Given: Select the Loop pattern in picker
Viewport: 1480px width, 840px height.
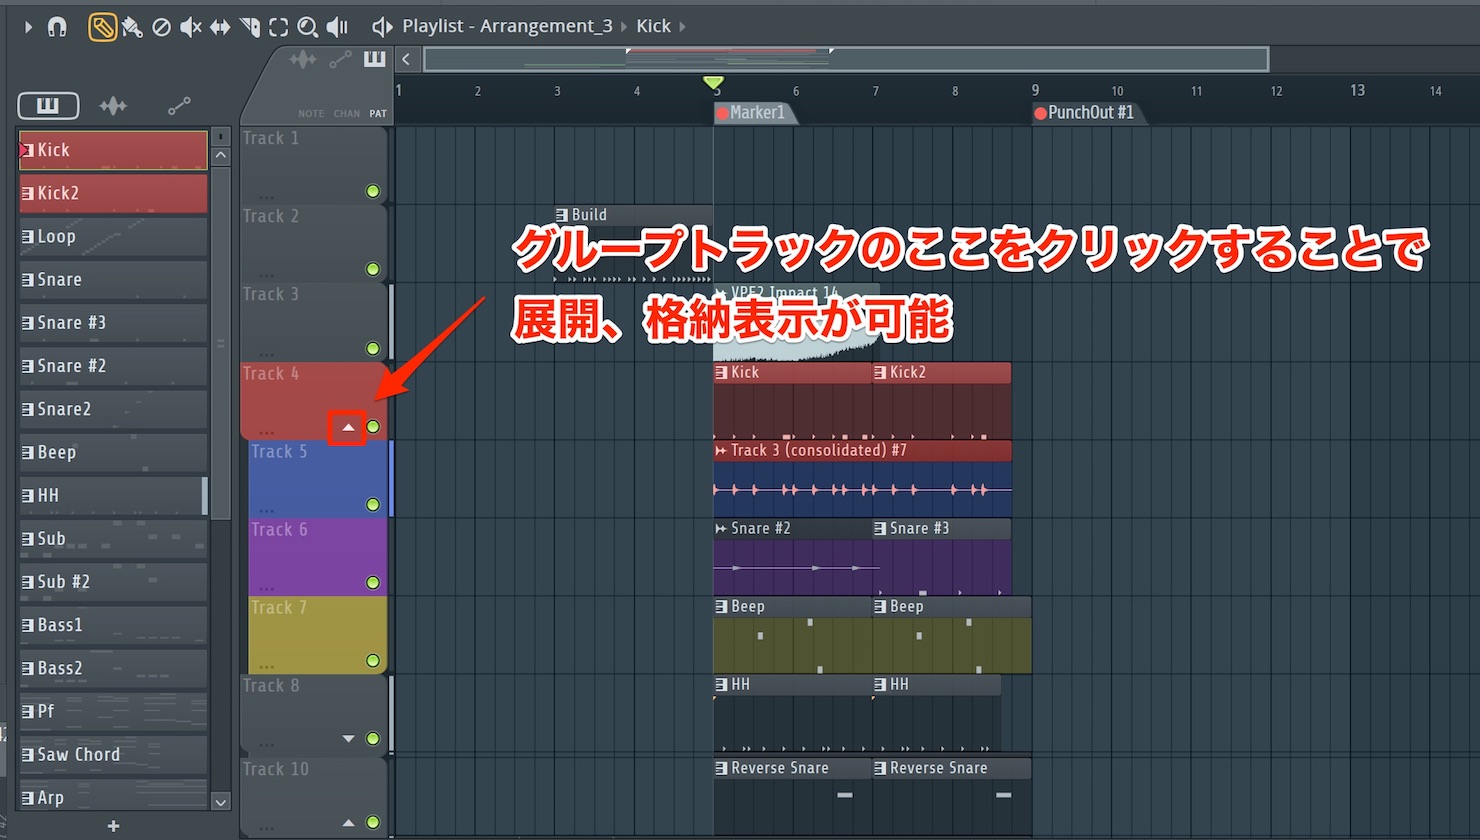Looking at the screenshot, I should [113, 236].
